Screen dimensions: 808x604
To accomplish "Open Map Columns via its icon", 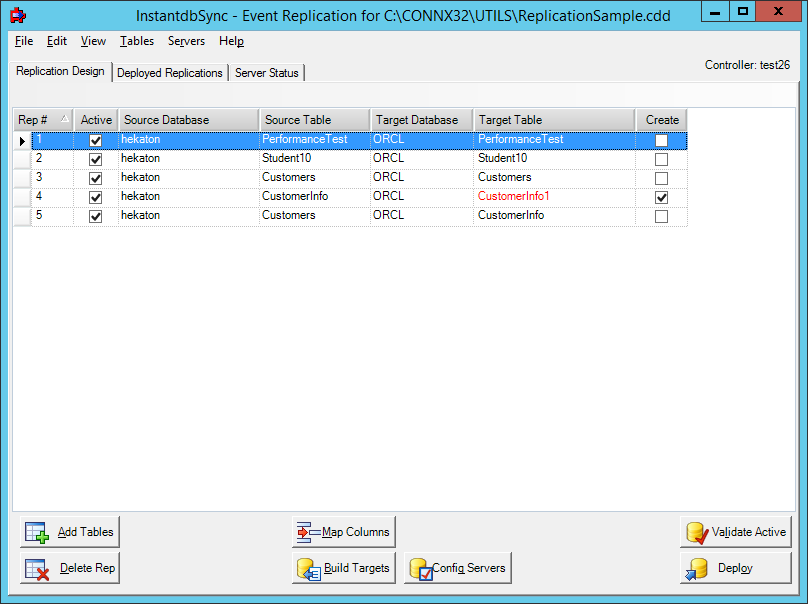I will [304, 531].
